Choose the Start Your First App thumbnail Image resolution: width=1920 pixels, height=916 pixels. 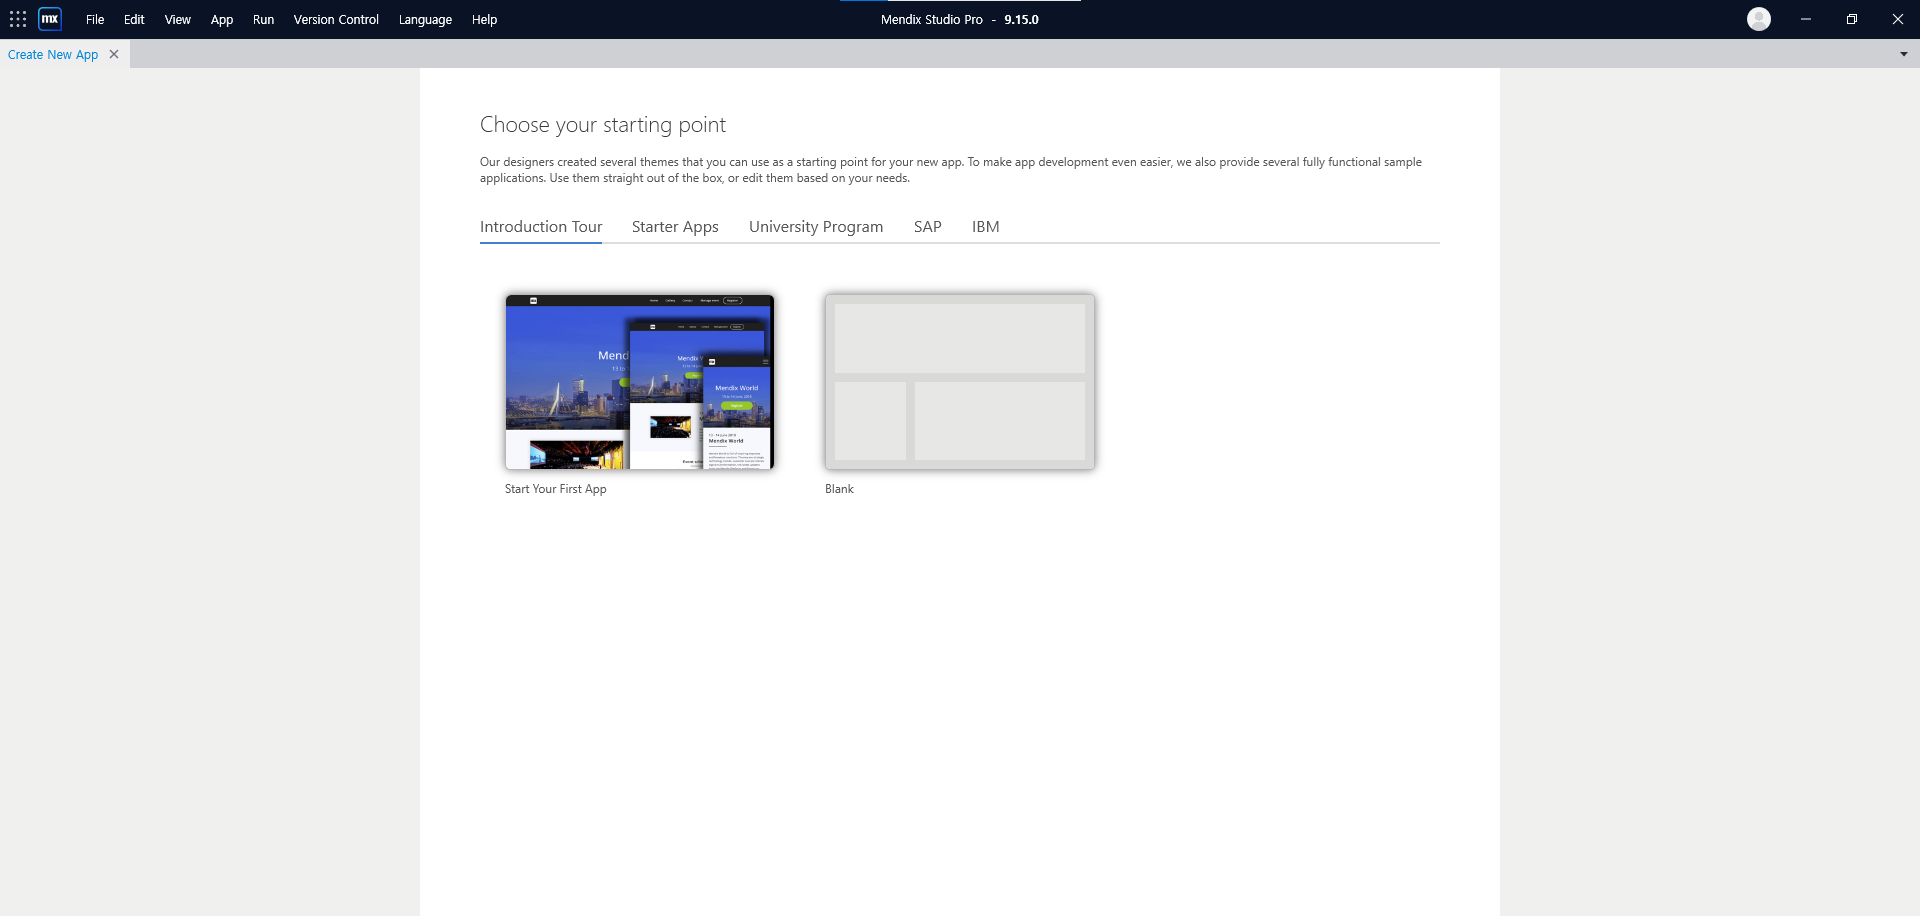click(640, 382)
